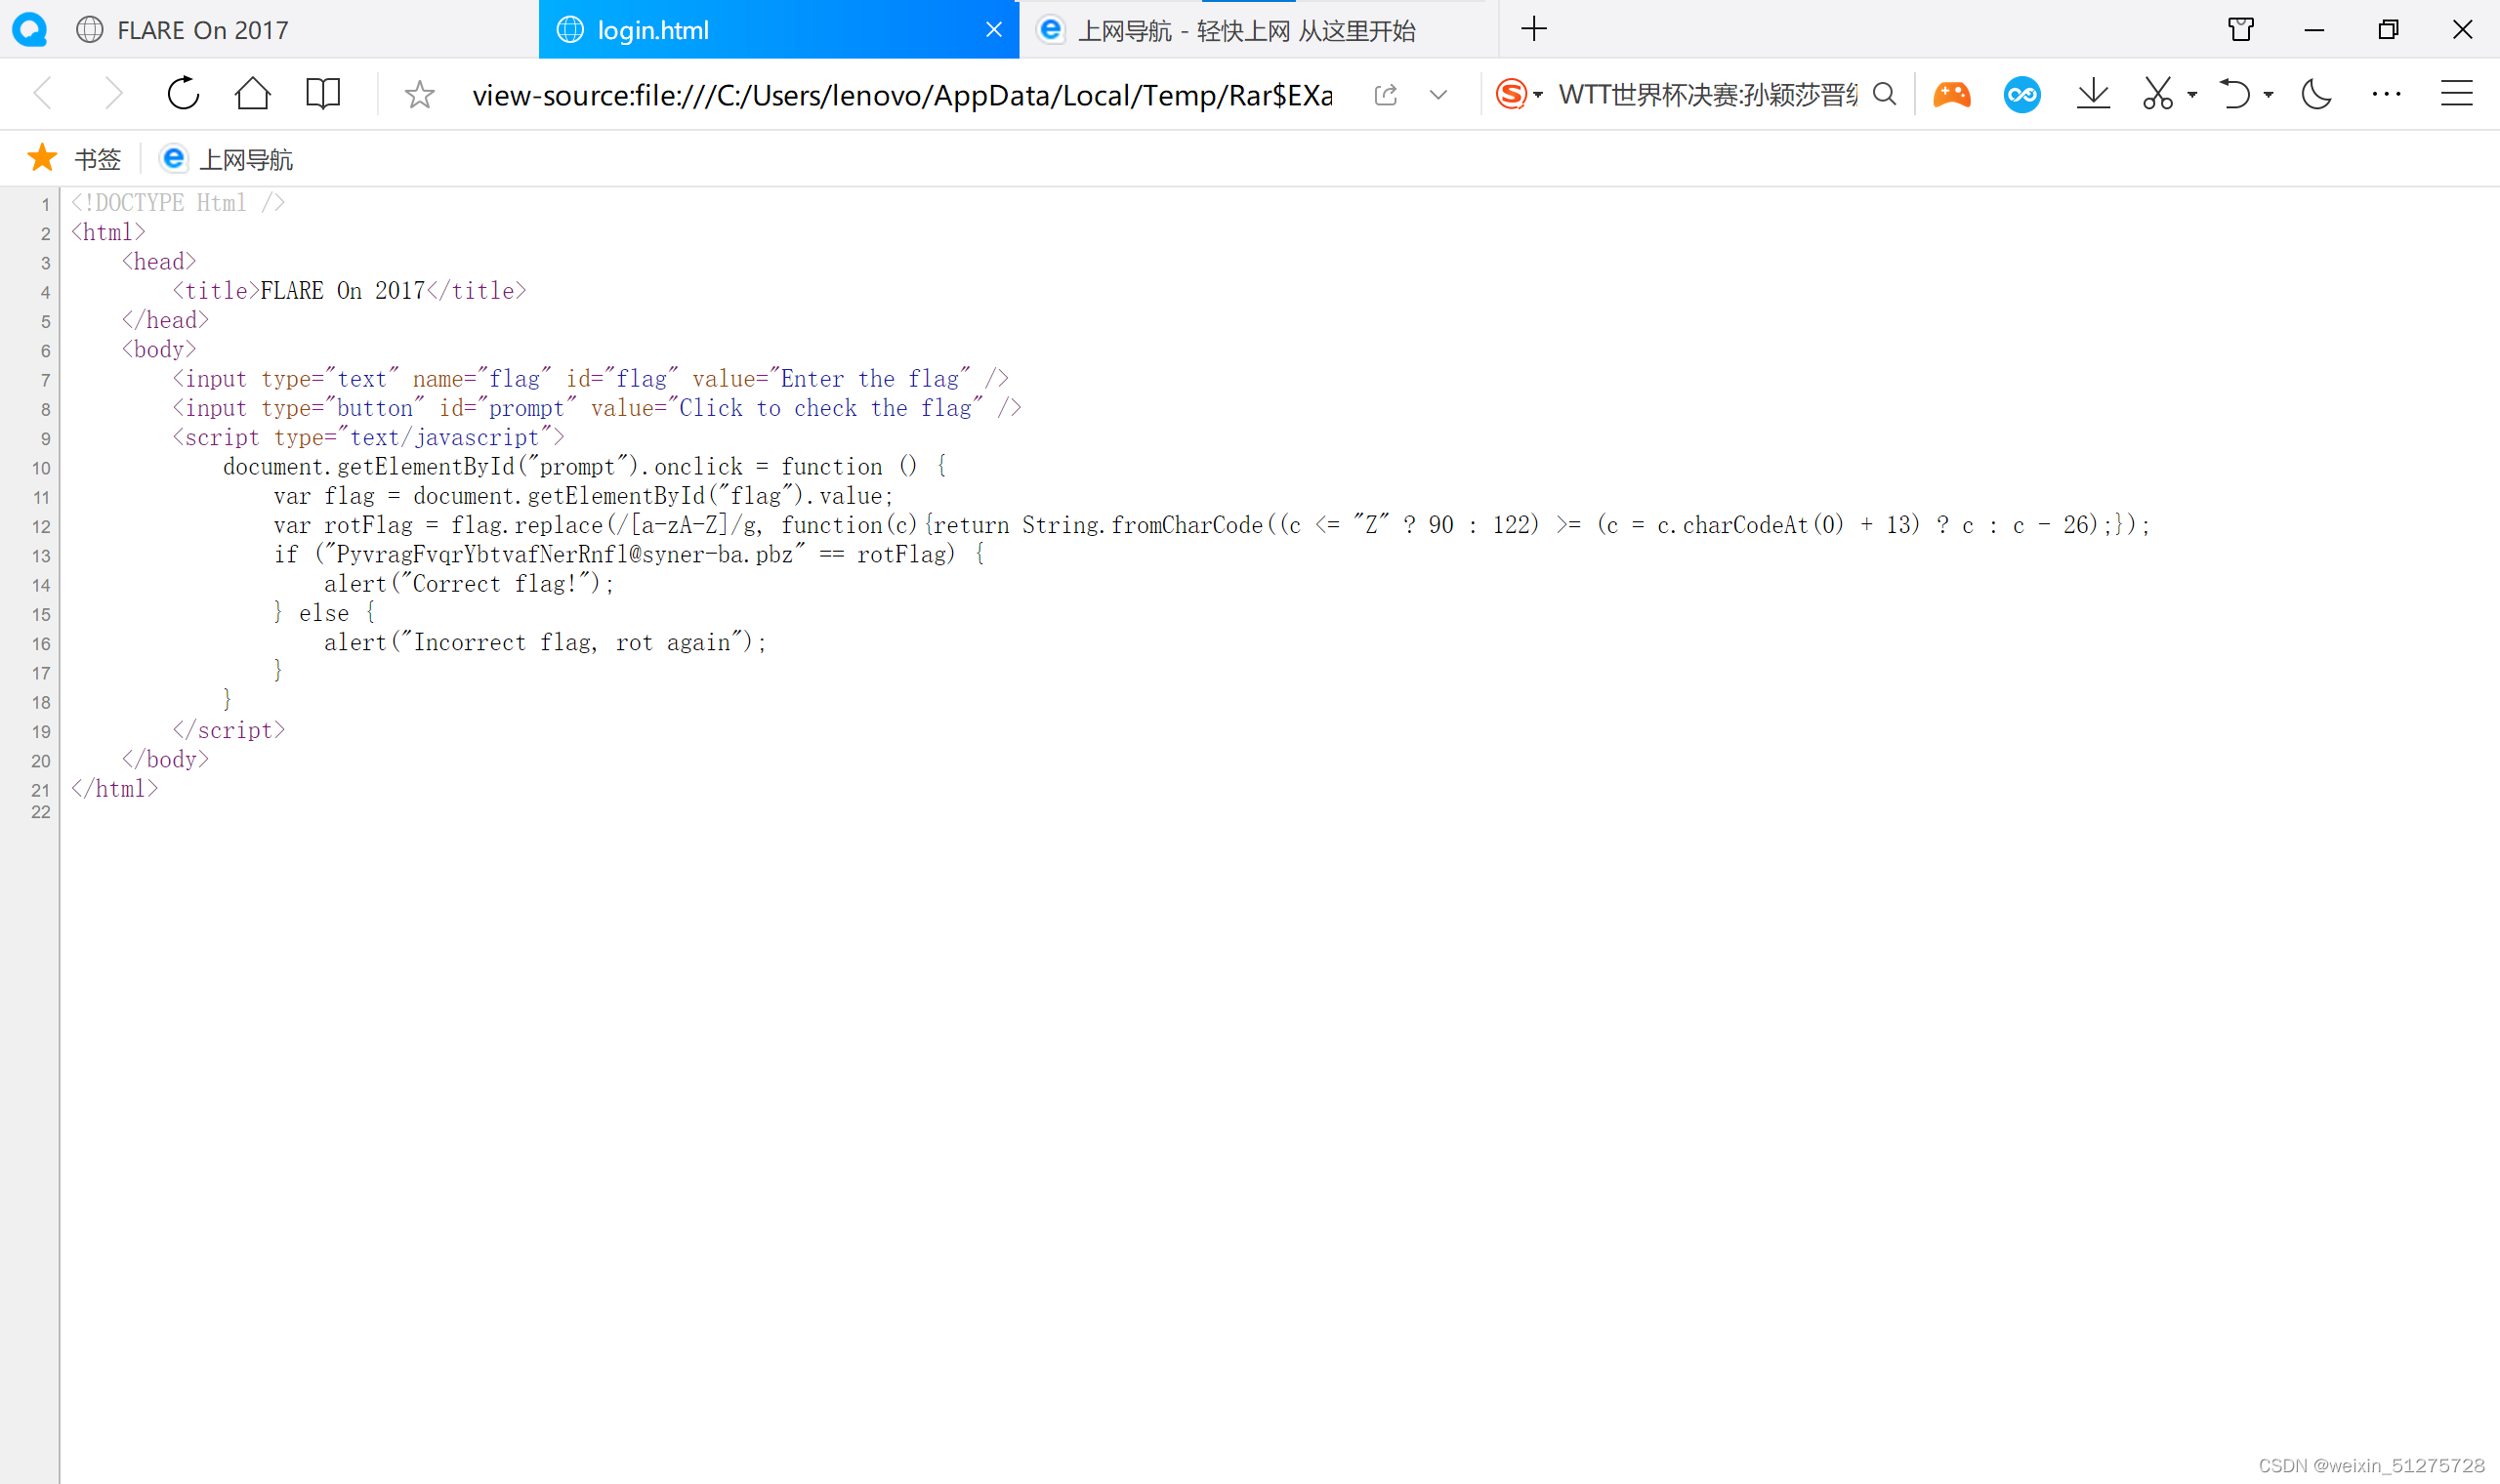Open the browser home page
The width and height of the screenshot is (2500, 1484).
pos(252,94)
